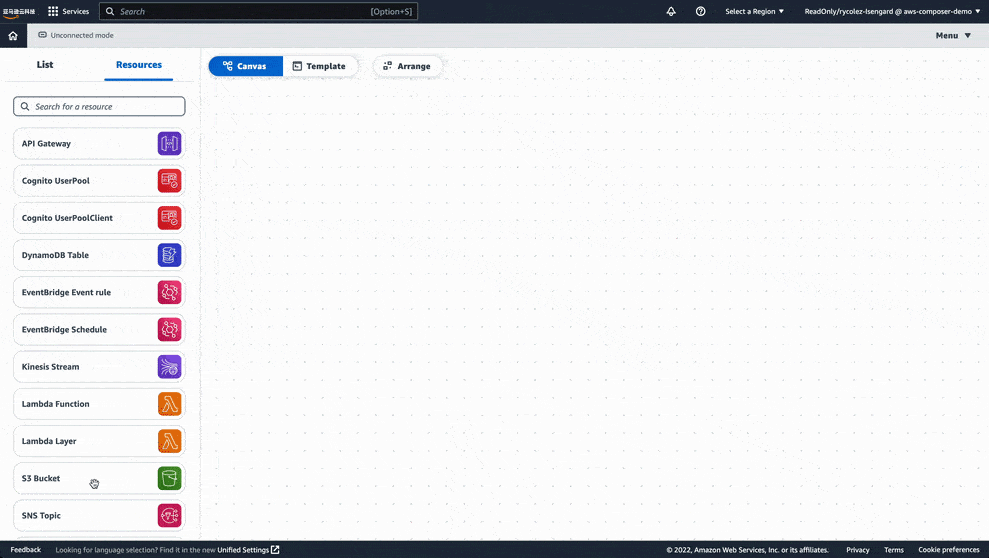Switch to the Resources tab
Image resolution: width=989 pixels, height=558 pixels.
[x=139, y=64]
